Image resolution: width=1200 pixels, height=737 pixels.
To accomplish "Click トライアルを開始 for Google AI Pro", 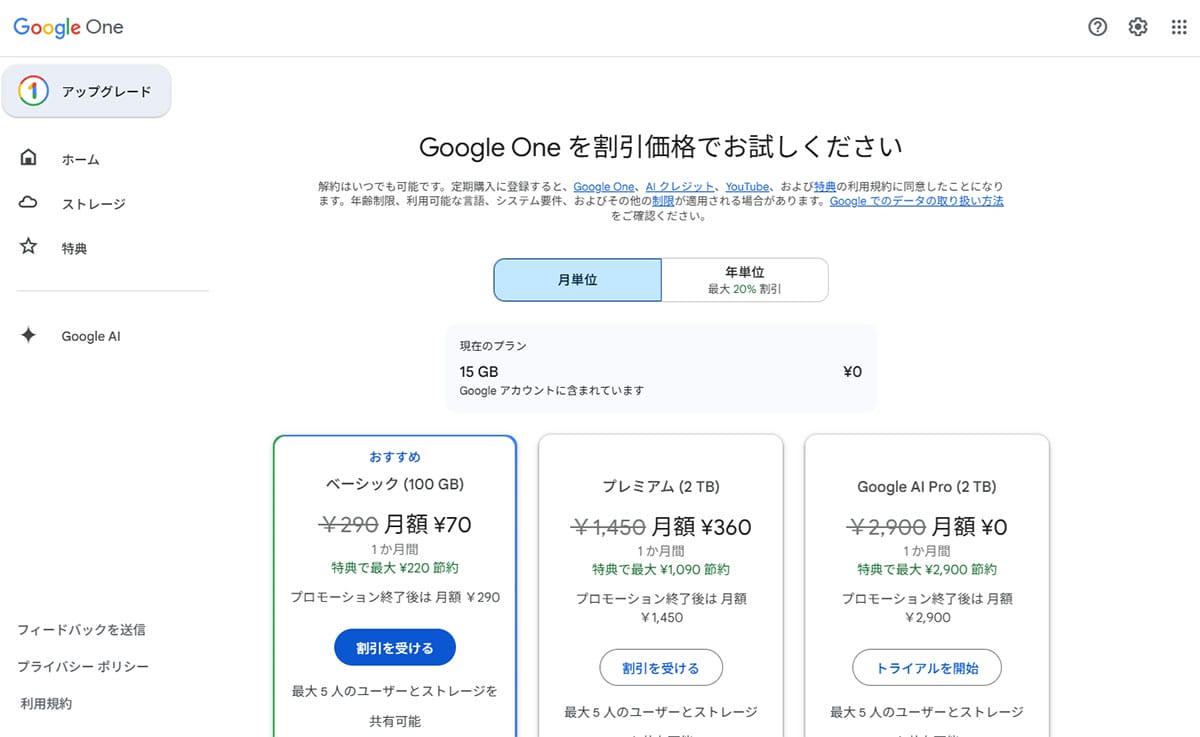I will (x=927, y=668).
